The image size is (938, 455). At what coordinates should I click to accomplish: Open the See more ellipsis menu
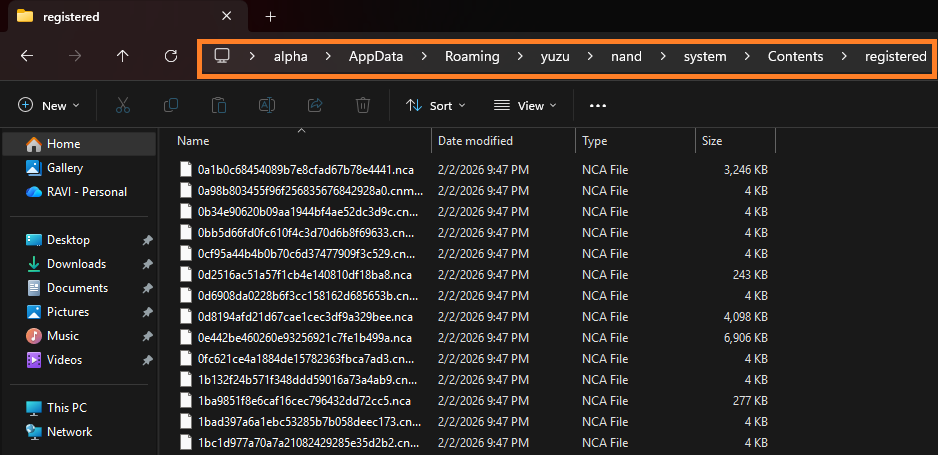point(598,105)
